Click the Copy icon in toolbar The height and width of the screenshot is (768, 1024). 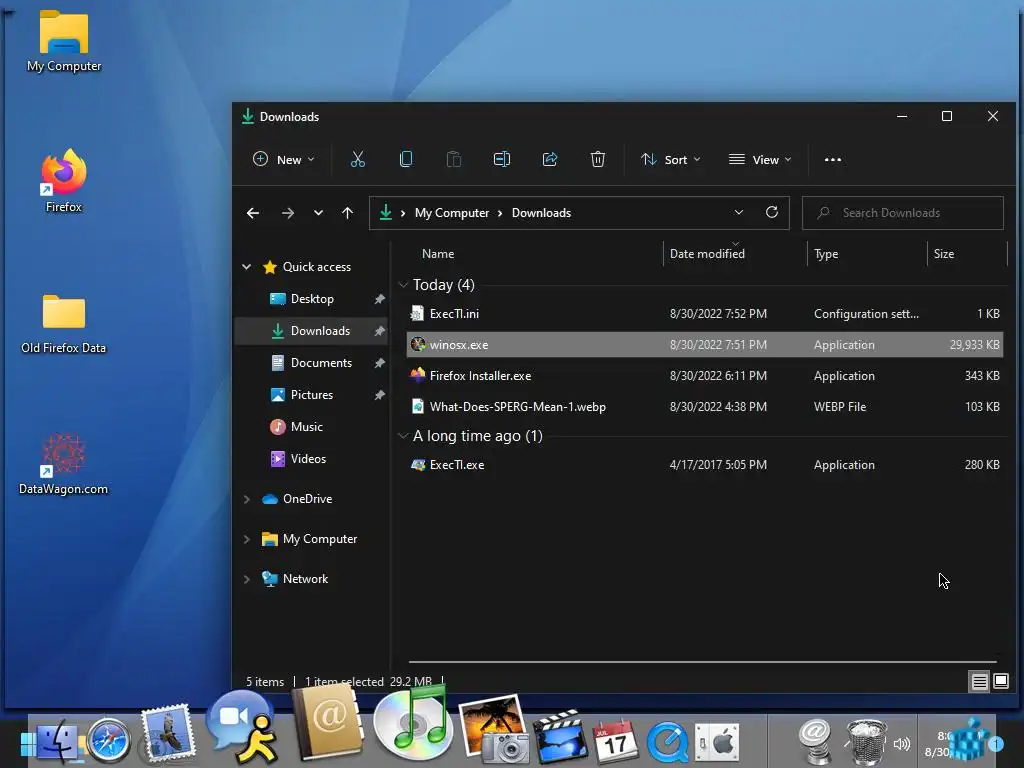click(x=406, y=159)
